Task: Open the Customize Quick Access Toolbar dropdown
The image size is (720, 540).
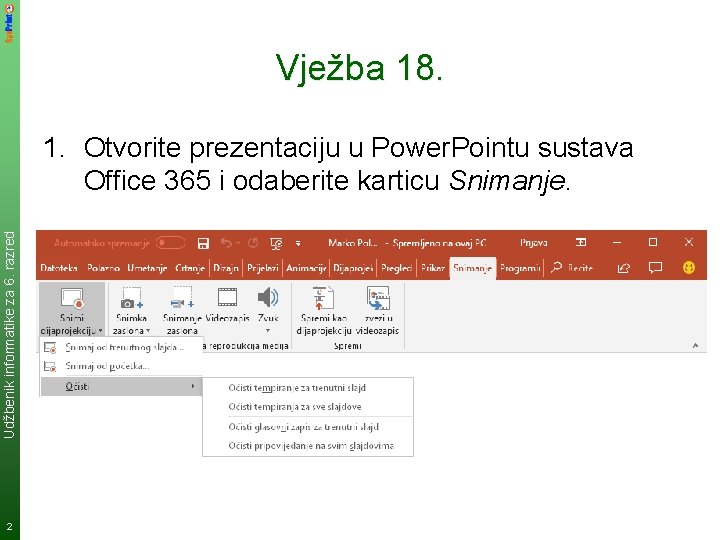Action: [x=298, y=243]
